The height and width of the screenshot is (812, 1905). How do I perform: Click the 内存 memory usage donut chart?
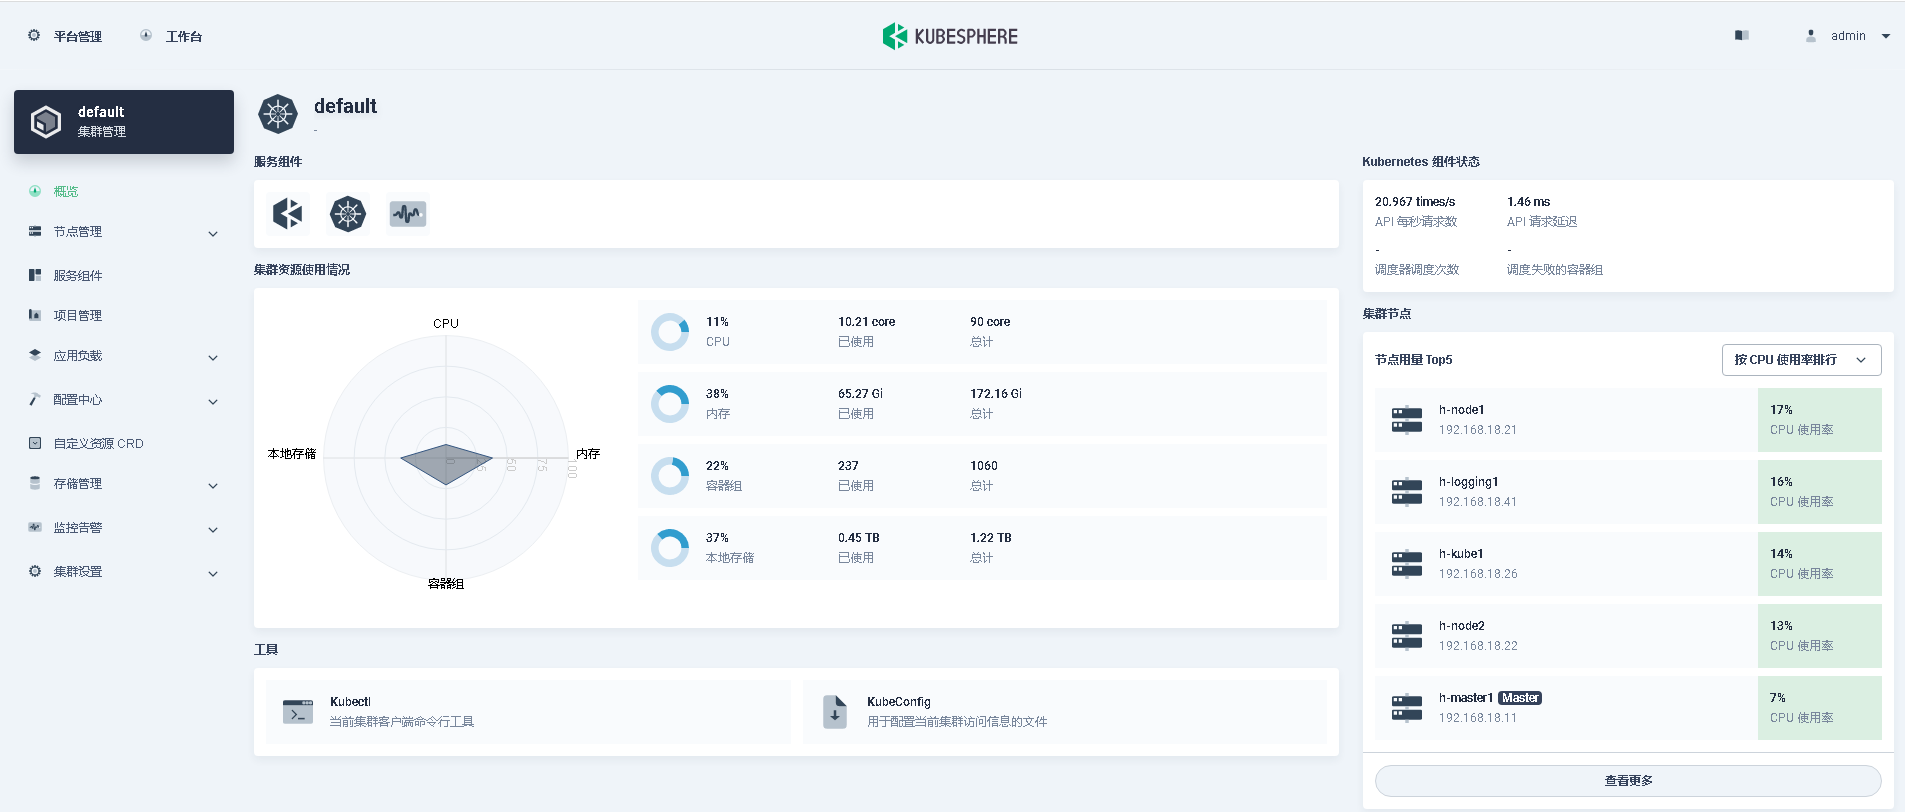[670, 404]
